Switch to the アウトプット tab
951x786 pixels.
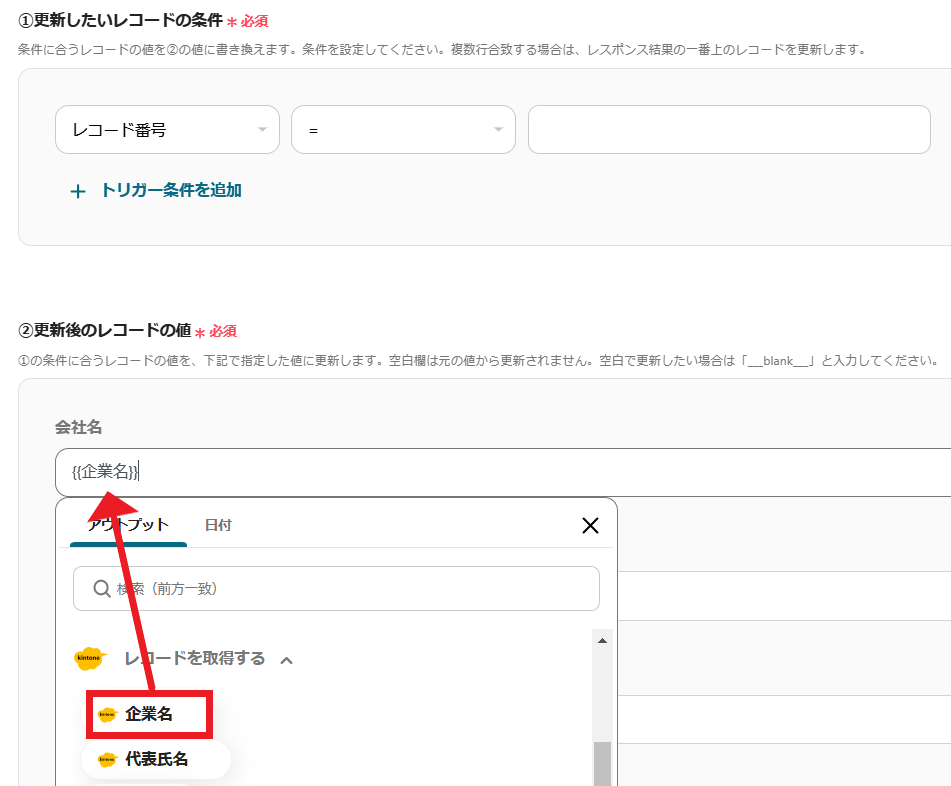[128, 525]
